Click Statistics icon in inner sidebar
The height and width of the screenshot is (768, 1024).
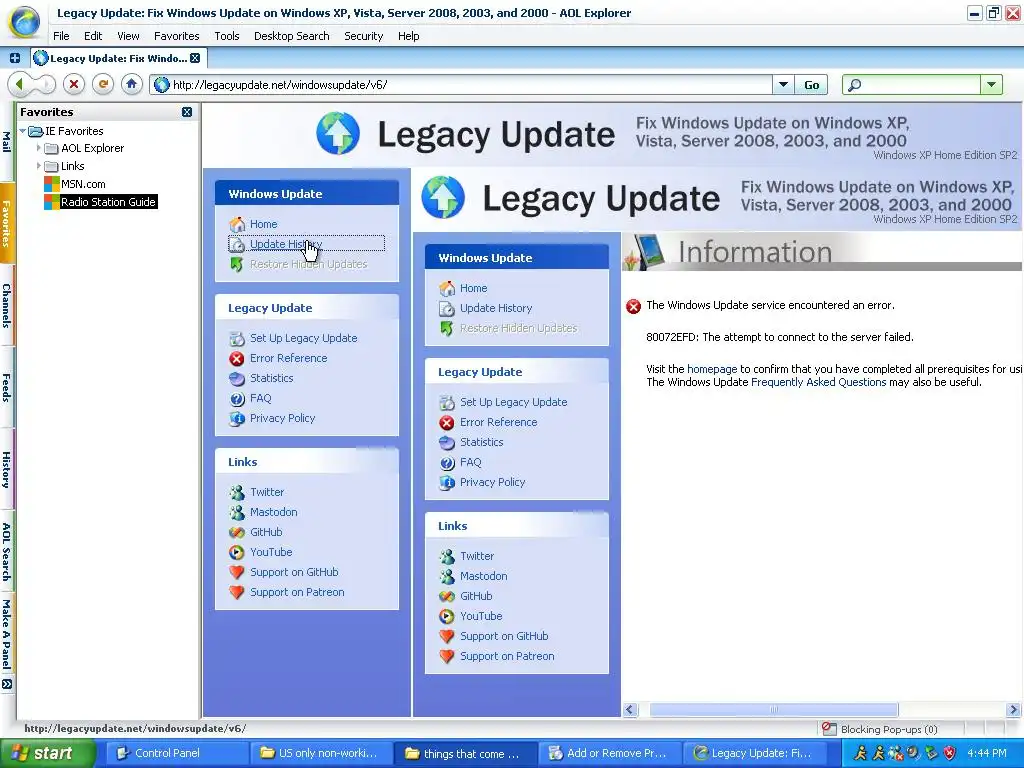(x=447, y=443)
